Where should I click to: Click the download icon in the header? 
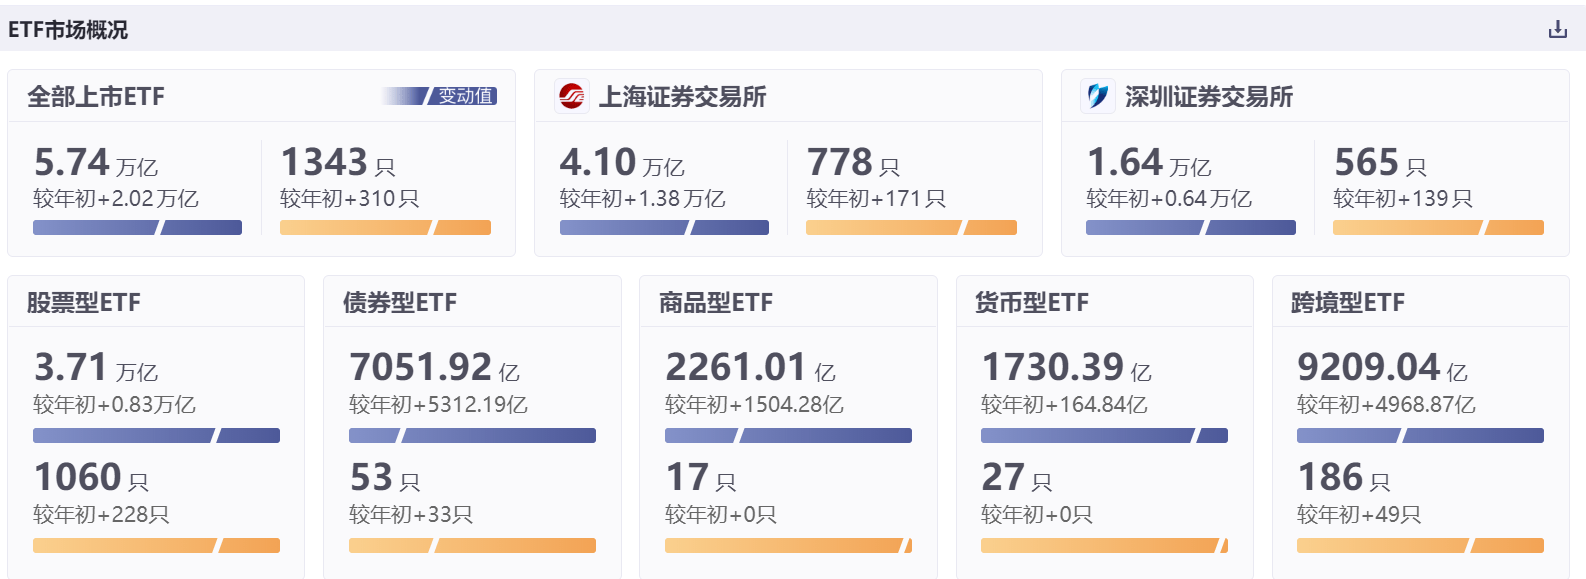1557,30
